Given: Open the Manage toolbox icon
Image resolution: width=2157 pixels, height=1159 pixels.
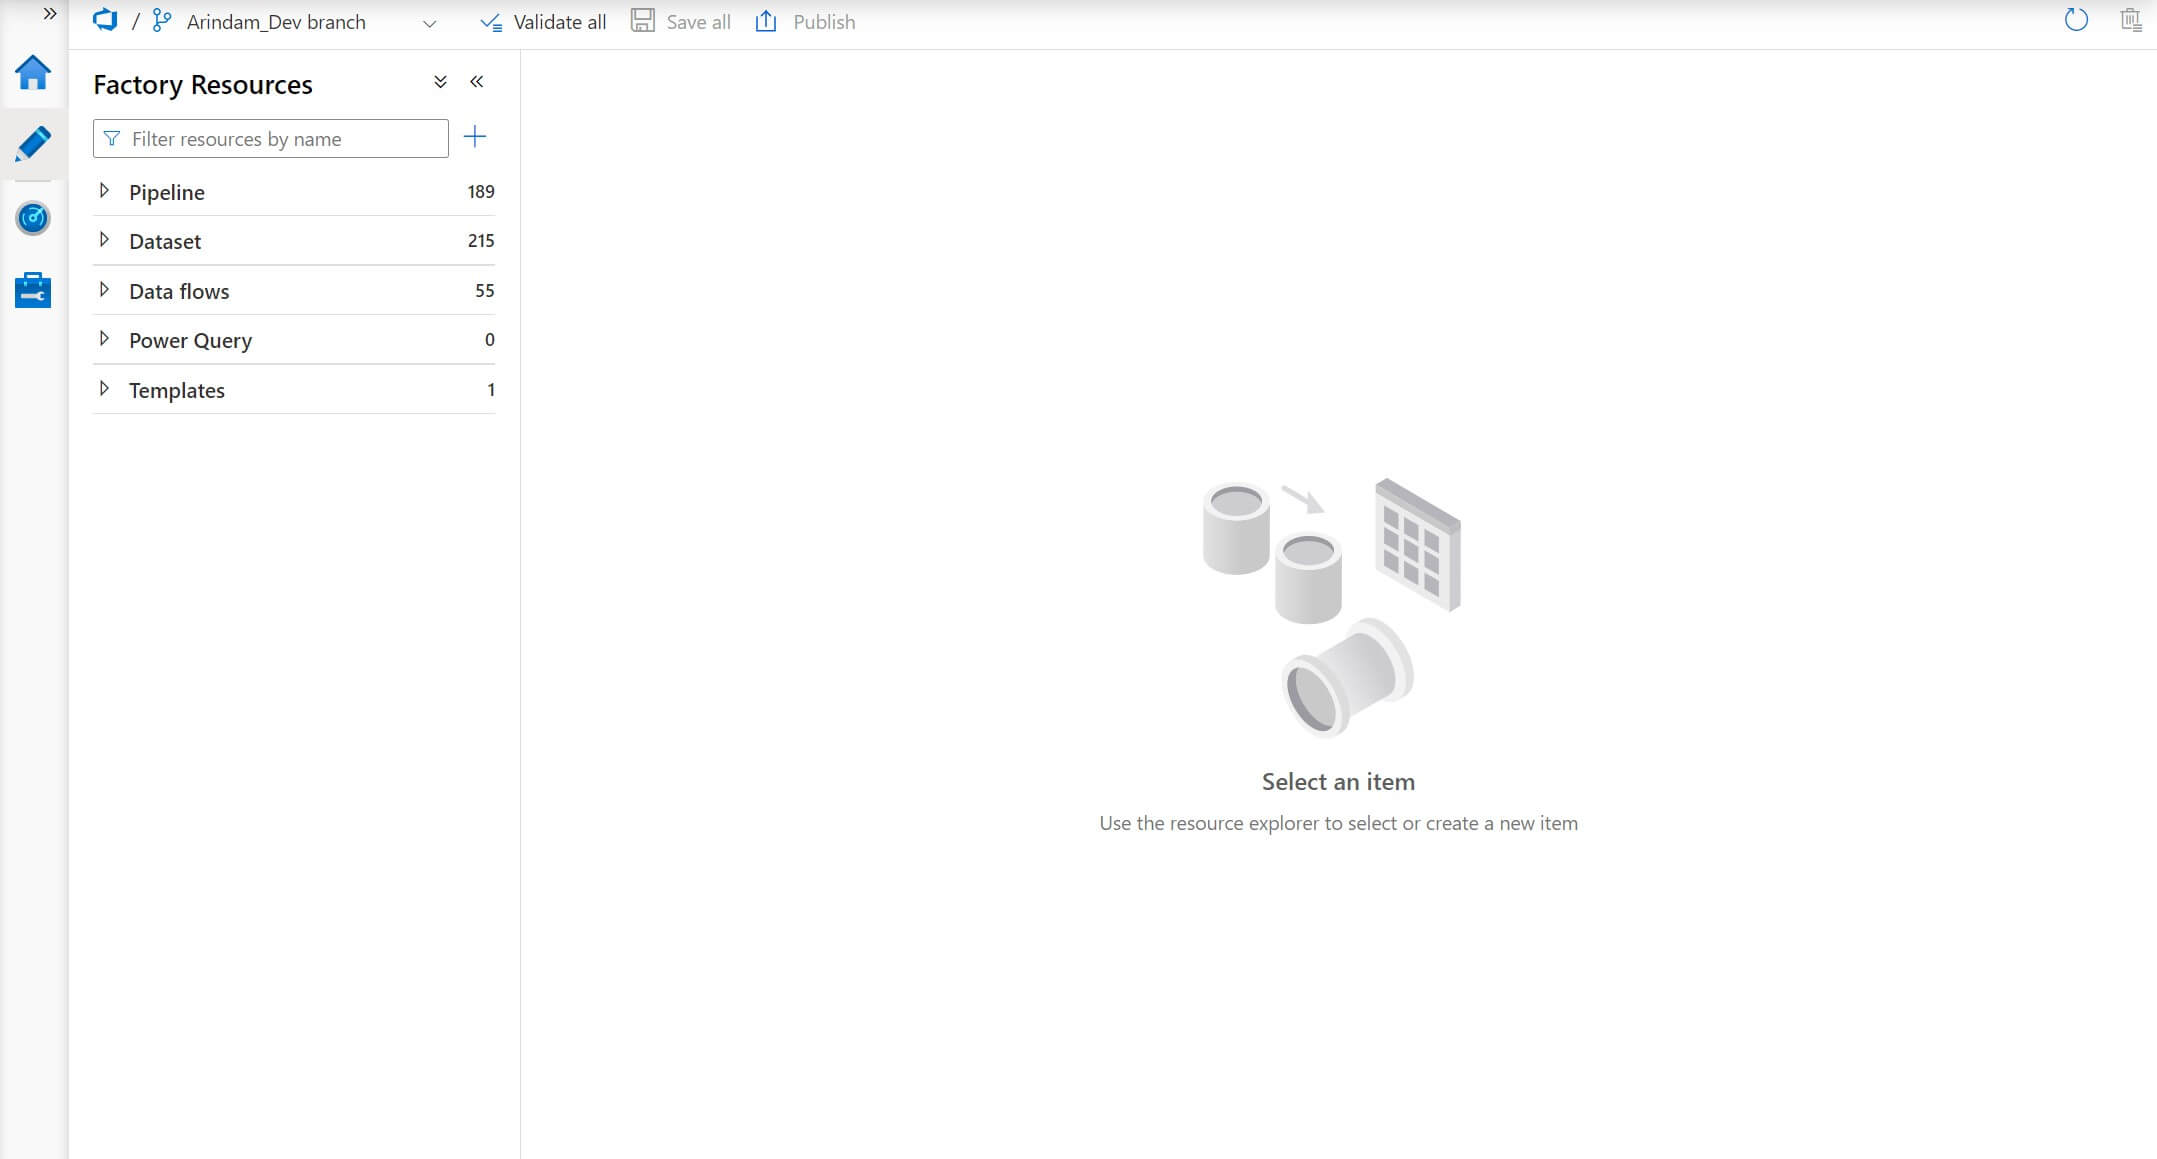Looking at the screenshot, I should 33,290.
